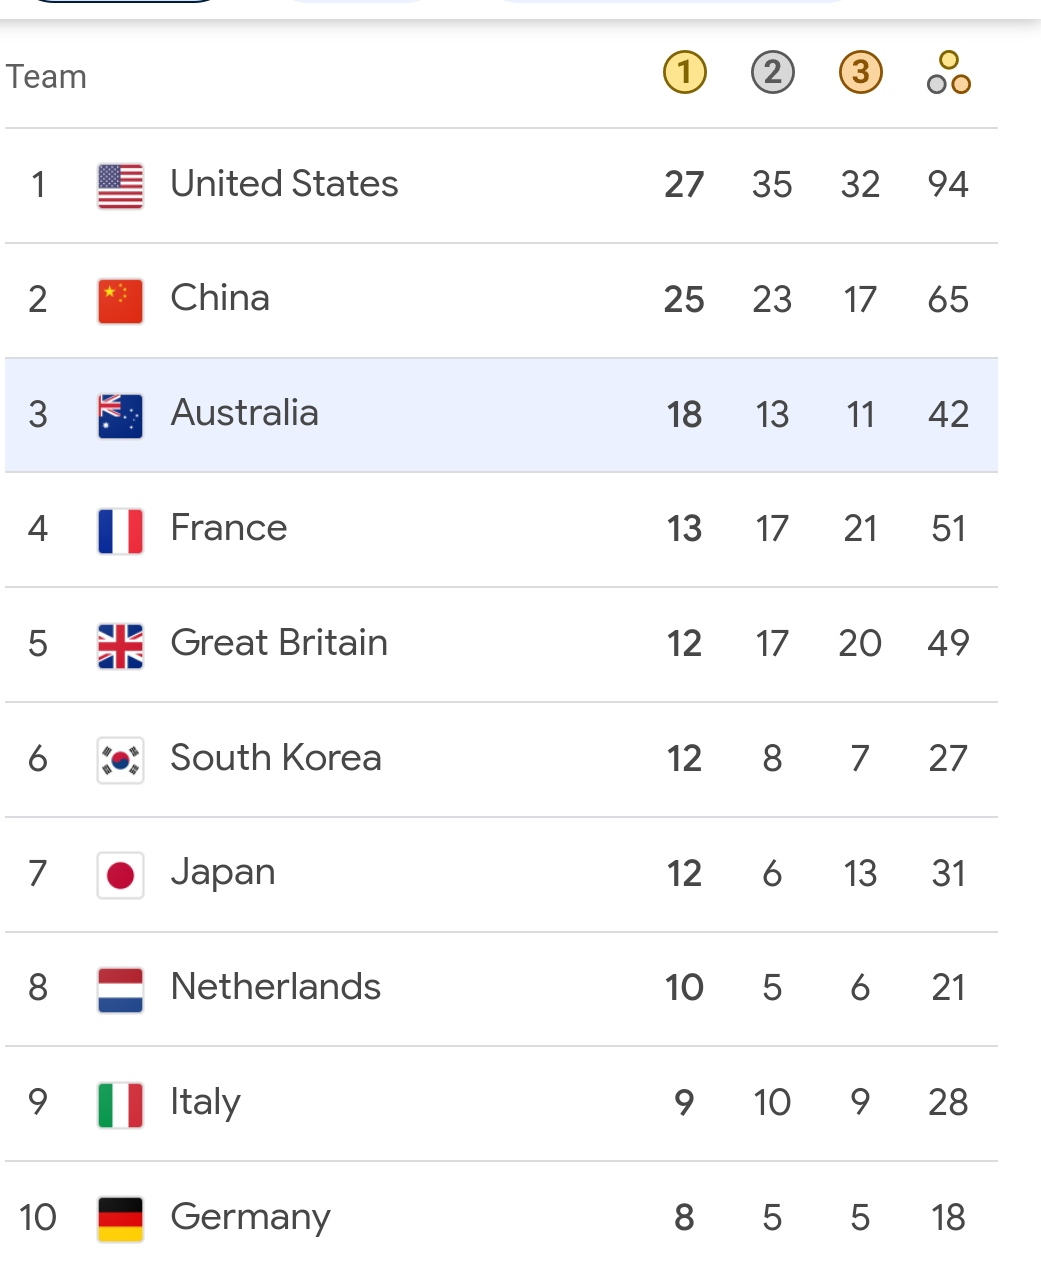Click the total medals column icon

click(948, 73)
